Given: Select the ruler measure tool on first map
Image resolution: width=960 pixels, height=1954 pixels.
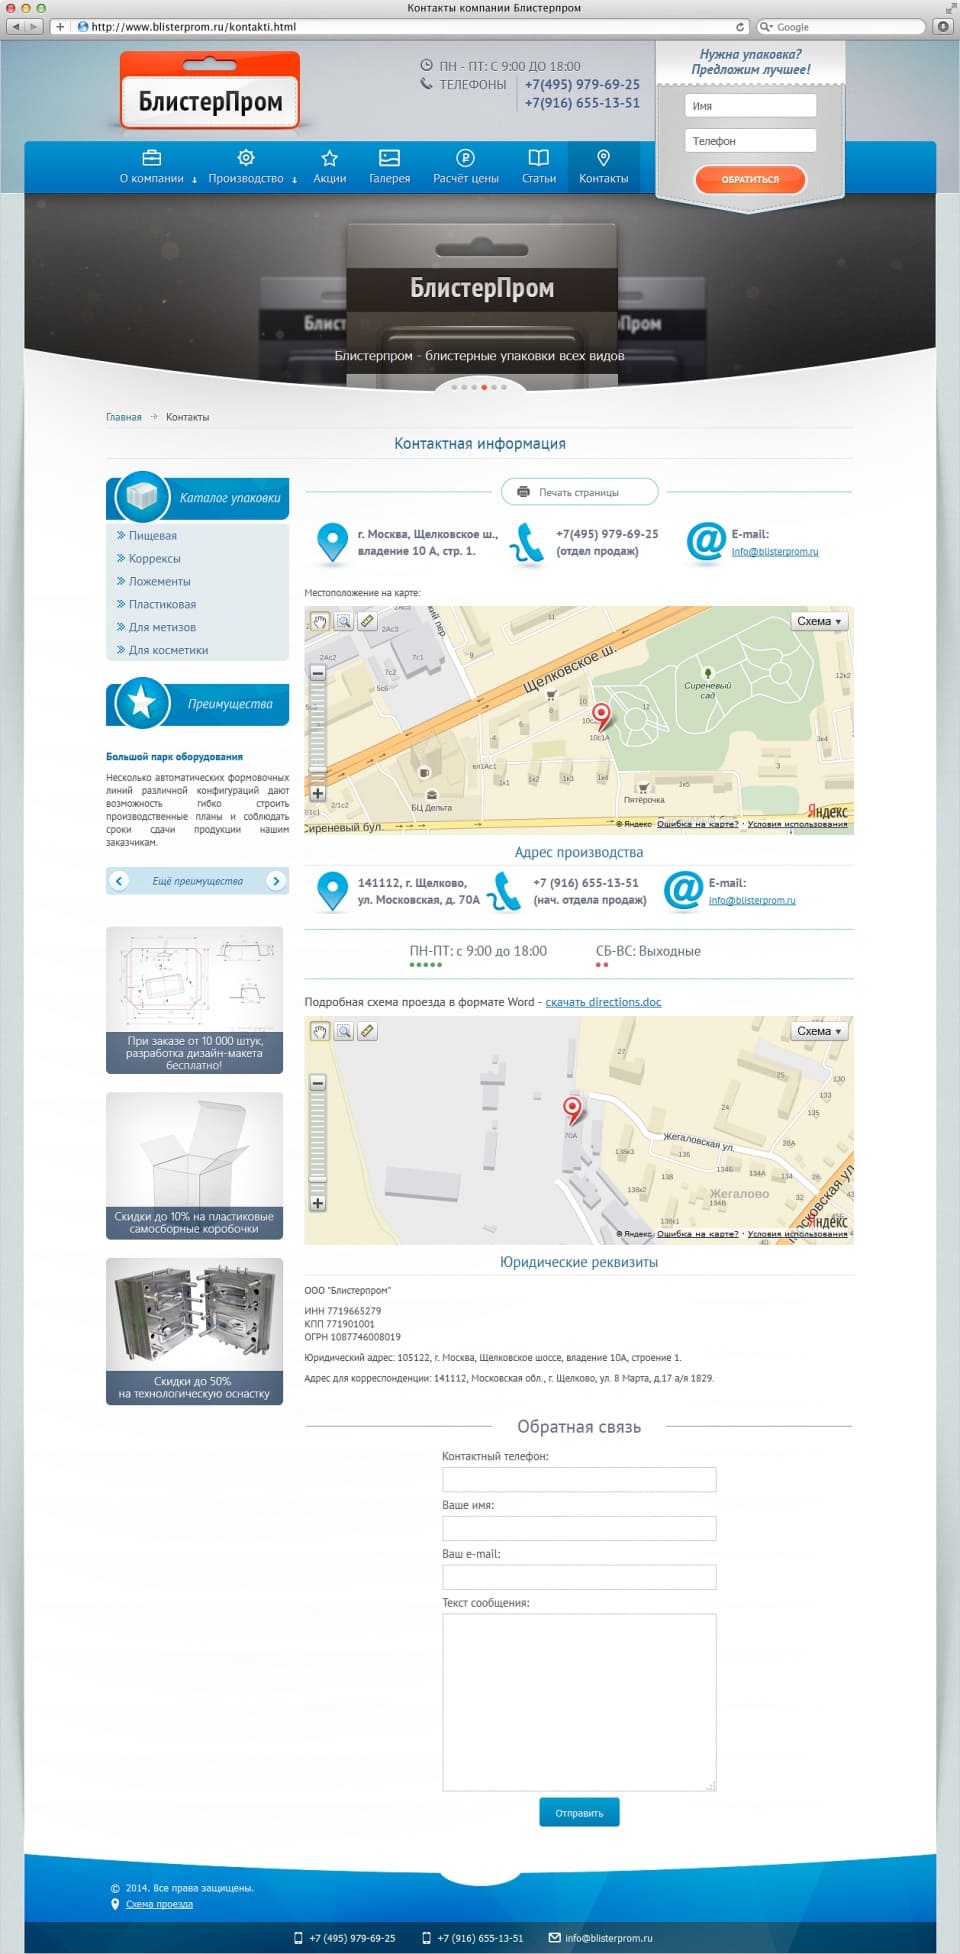Looking at the screenshot, I should pyautogui.click(x=368, y=622).
